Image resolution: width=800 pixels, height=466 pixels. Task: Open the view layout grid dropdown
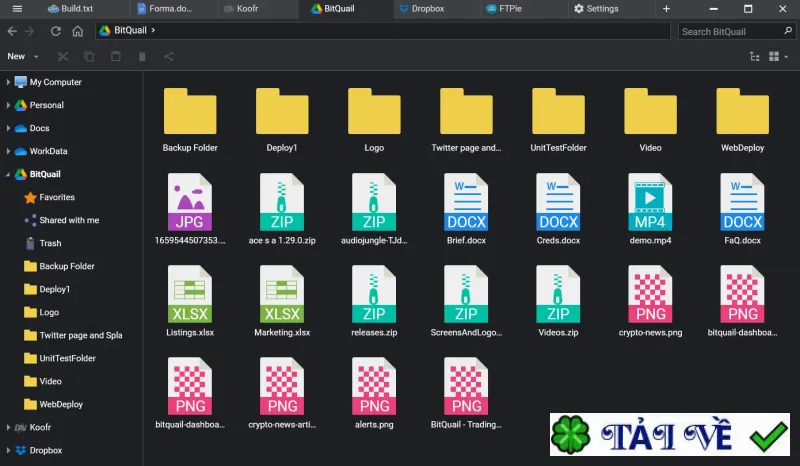(x=778, y=57)
